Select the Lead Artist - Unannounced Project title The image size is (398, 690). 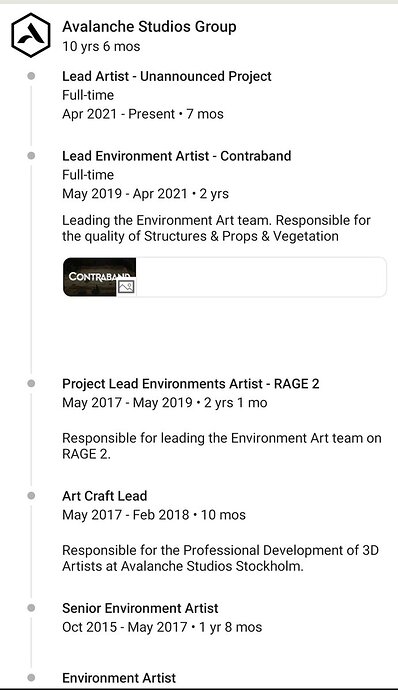tap(167, 76)
